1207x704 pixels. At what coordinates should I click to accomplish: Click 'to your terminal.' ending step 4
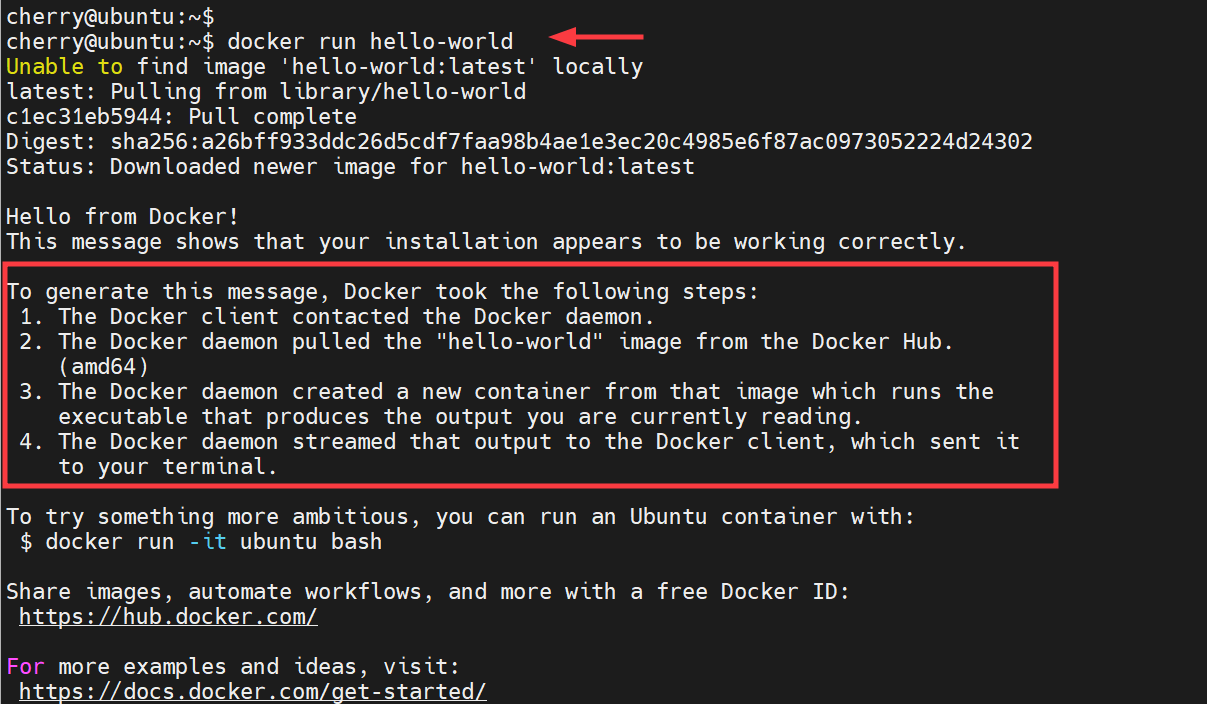click(x=167, y=467)
